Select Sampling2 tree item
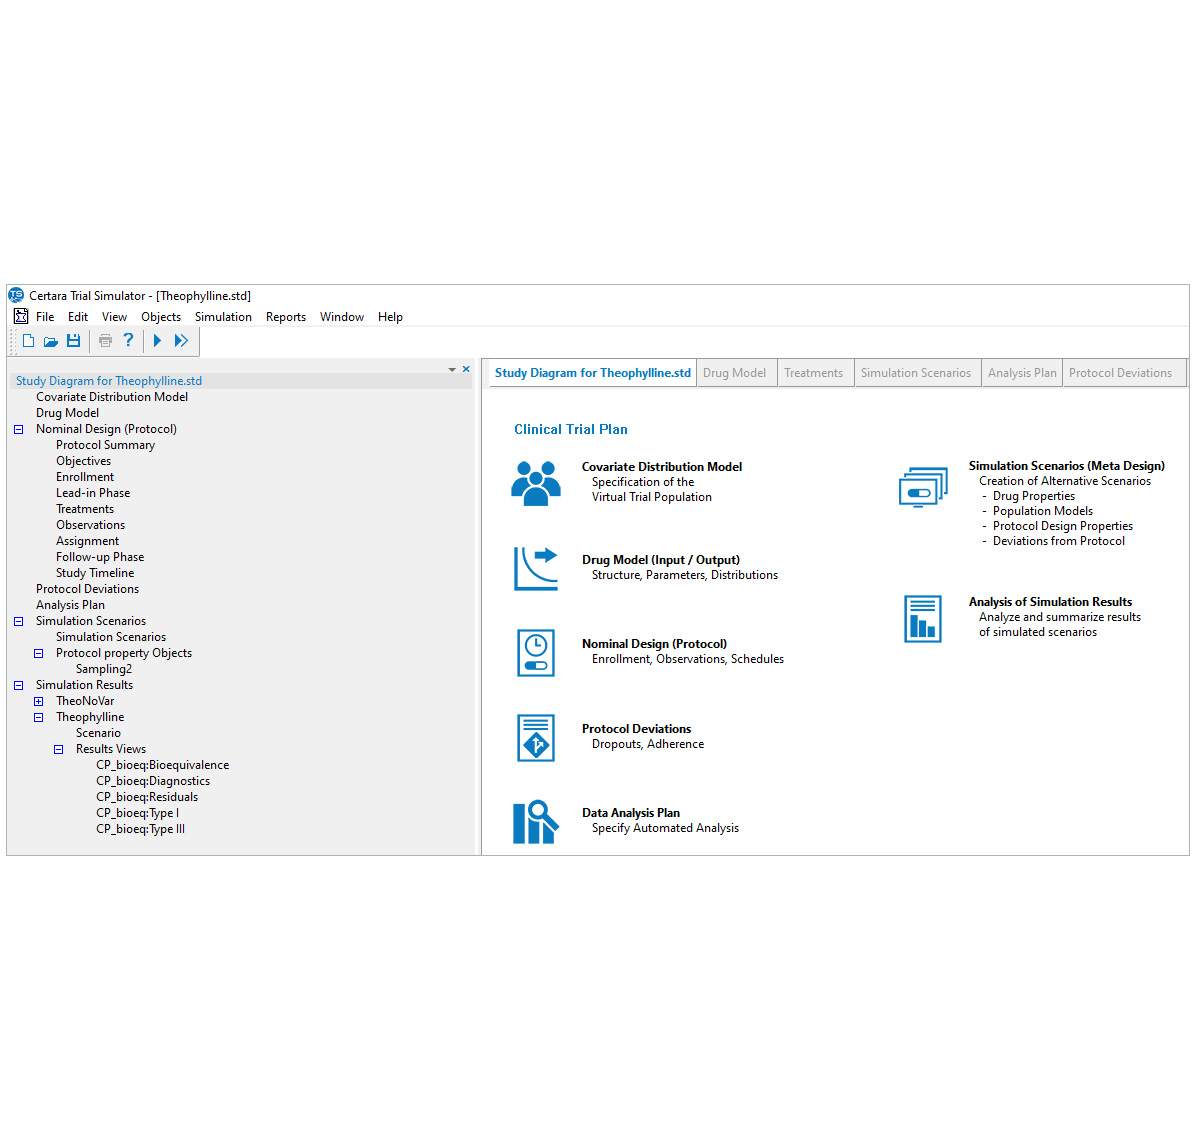 [104, 670]
